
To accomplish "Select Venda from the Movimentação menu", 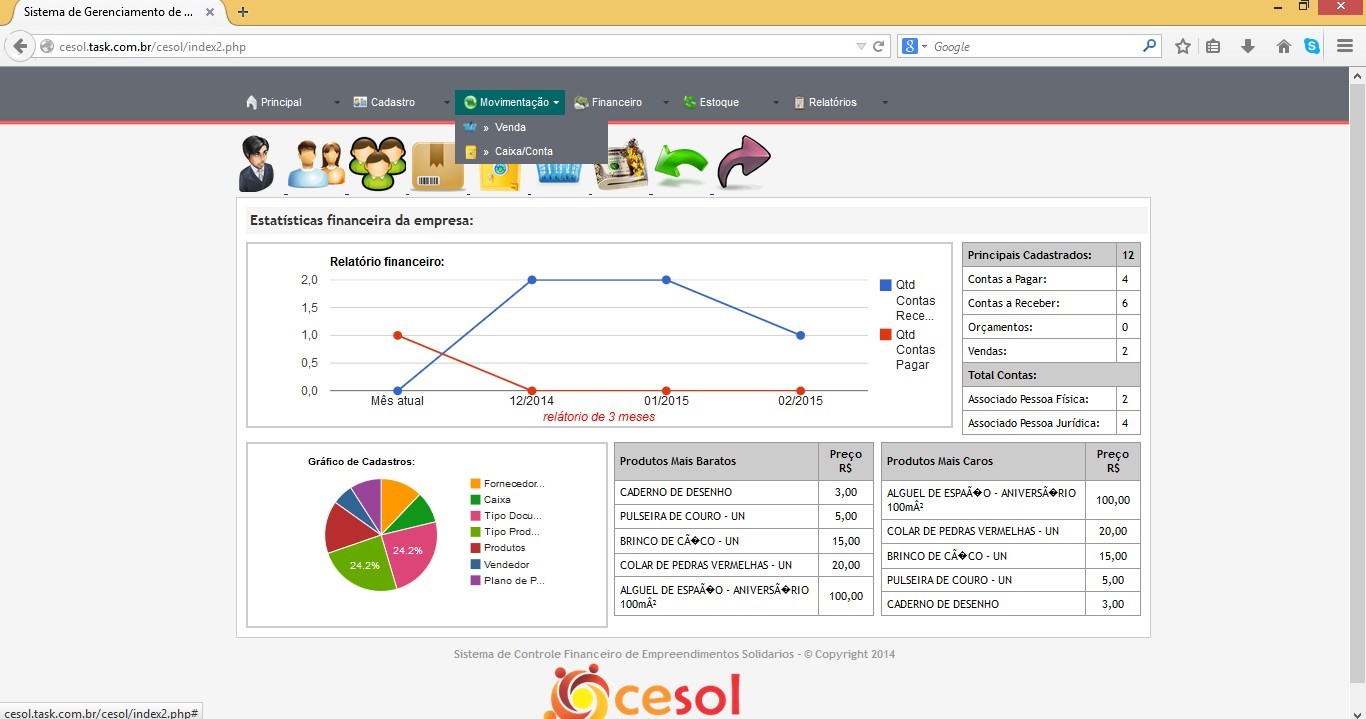I will [x=510, y=127].
